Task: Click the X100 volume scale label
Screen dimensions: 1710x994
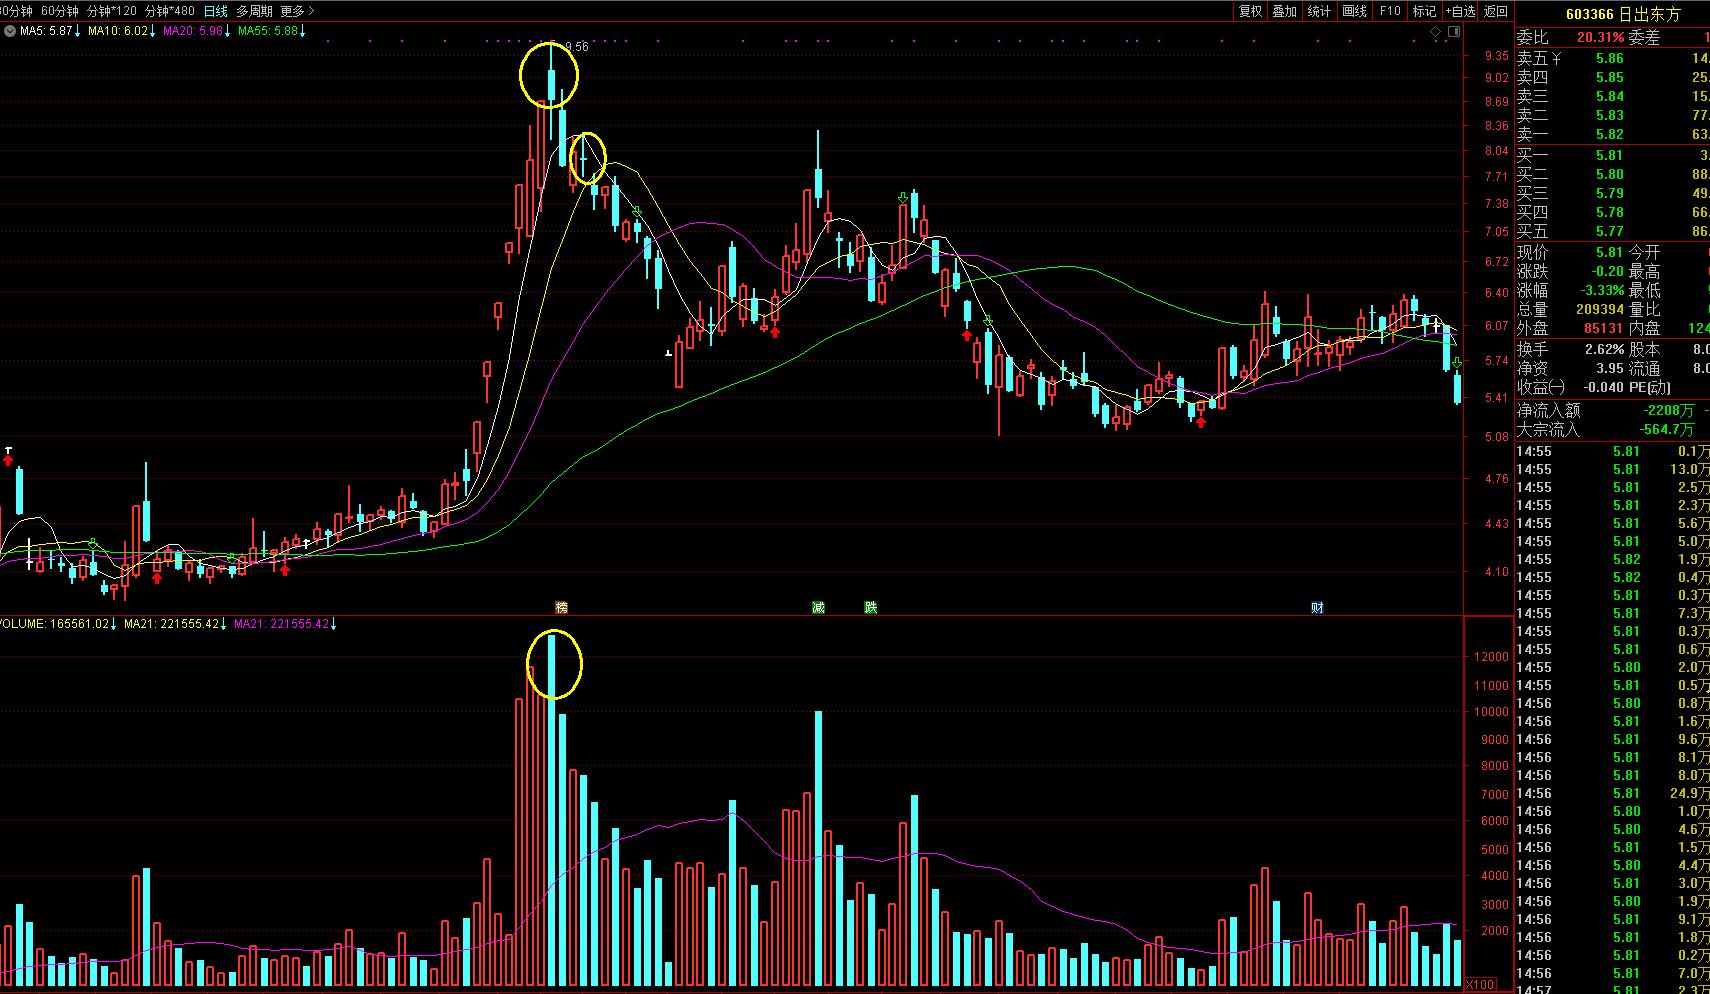Action: pyautogui.click(x=1480, y=984)
